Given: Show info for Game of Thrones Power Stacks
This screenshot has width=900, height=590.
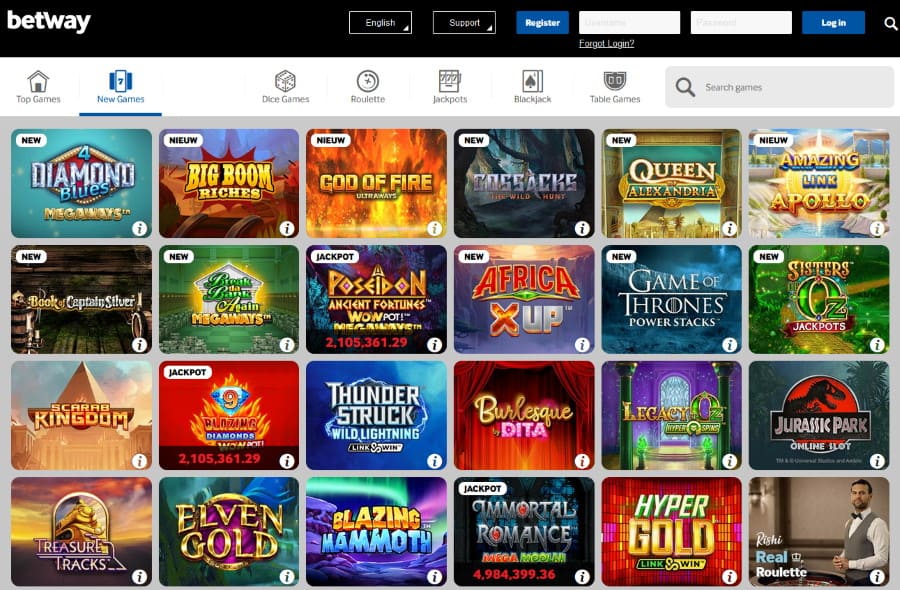Looking at the screenshot, I should [x=730, y=344].
